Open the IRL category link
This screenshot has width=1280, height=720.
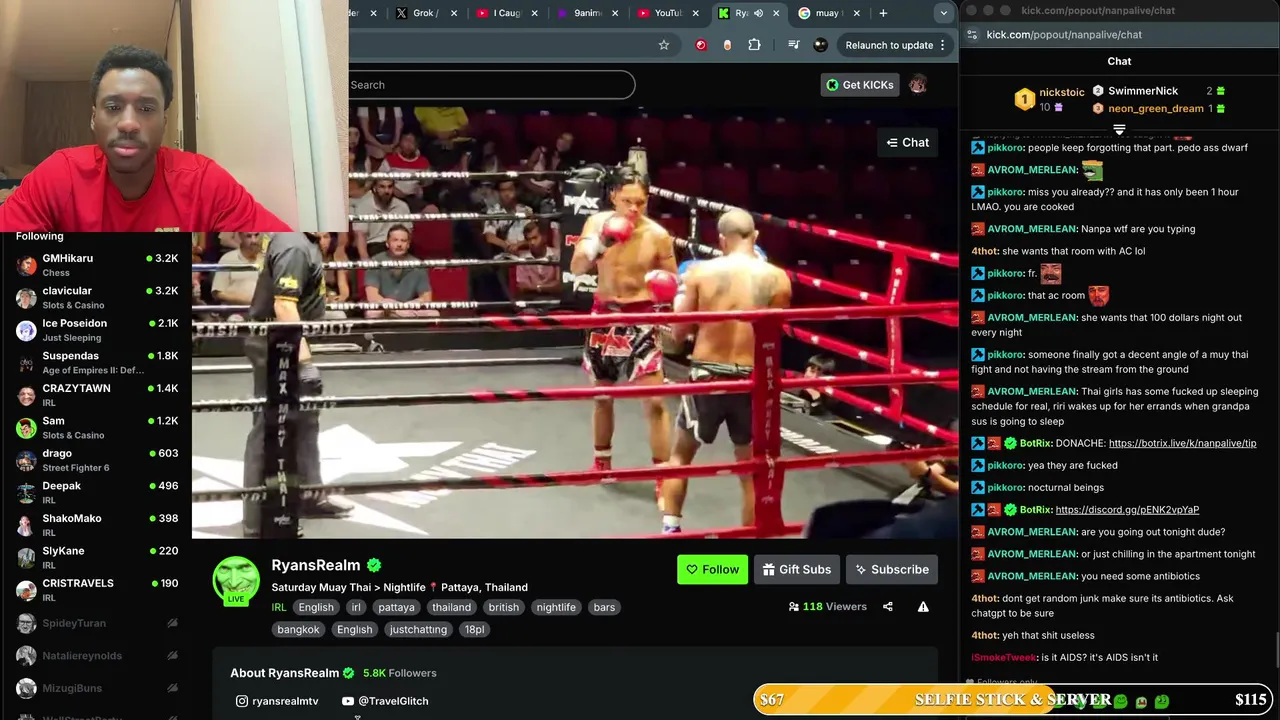[279, 607]
